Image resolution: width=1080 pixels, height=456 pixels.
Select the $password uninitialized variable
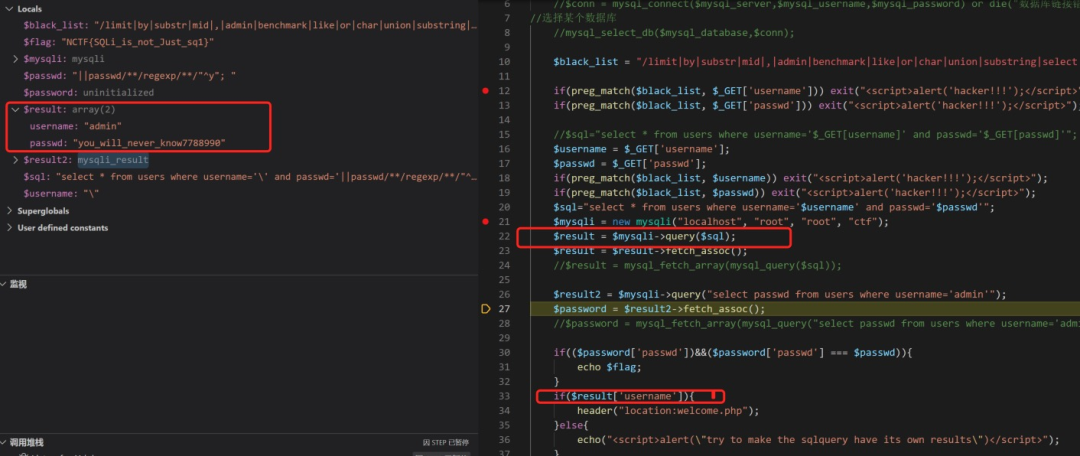pos(88,92)
